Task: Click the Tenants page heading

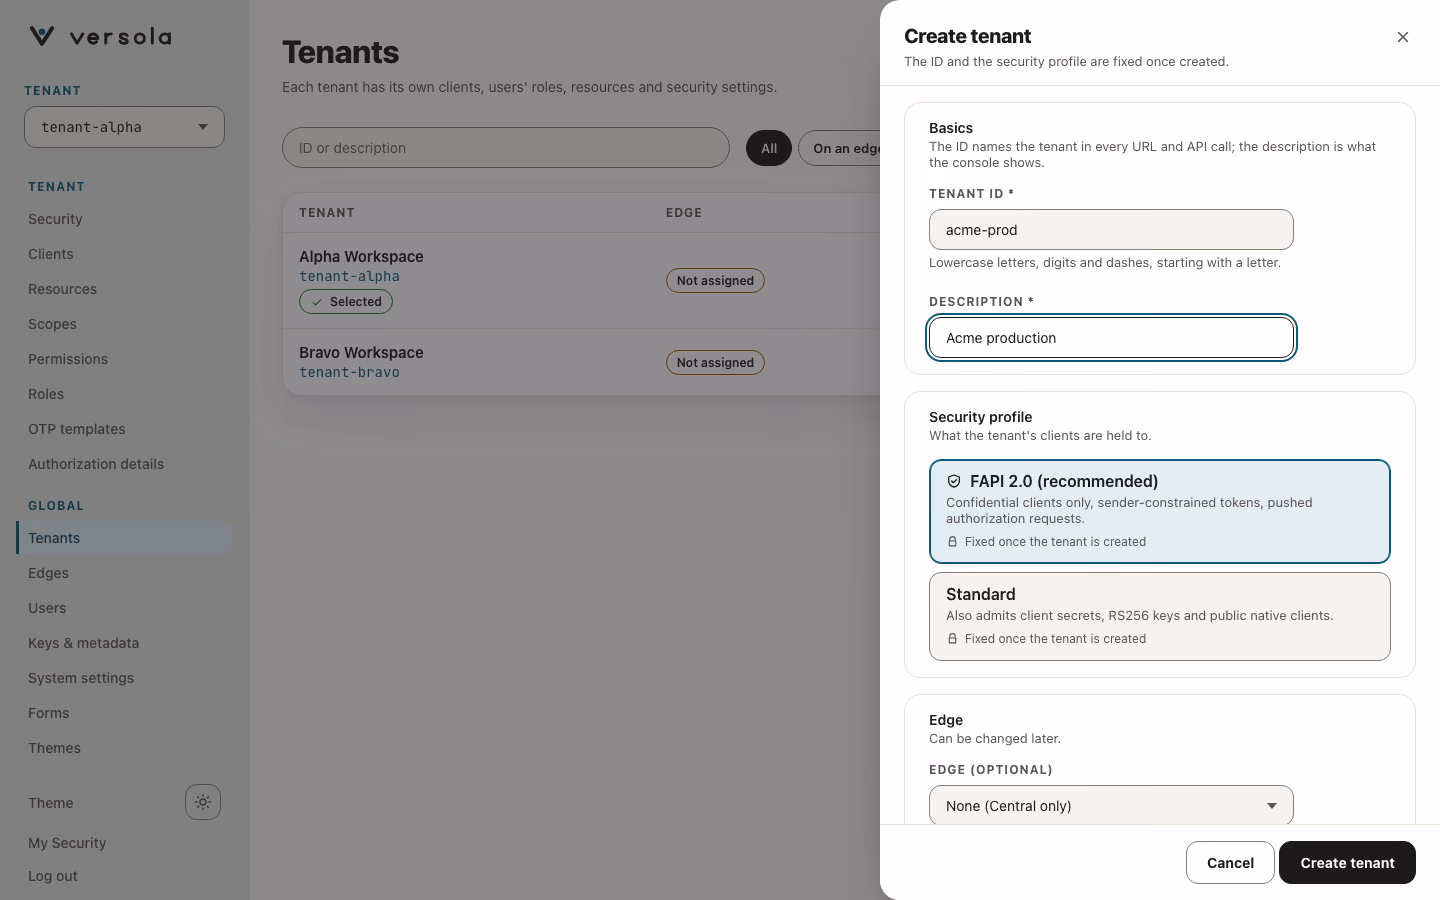Action: (340, 52)
